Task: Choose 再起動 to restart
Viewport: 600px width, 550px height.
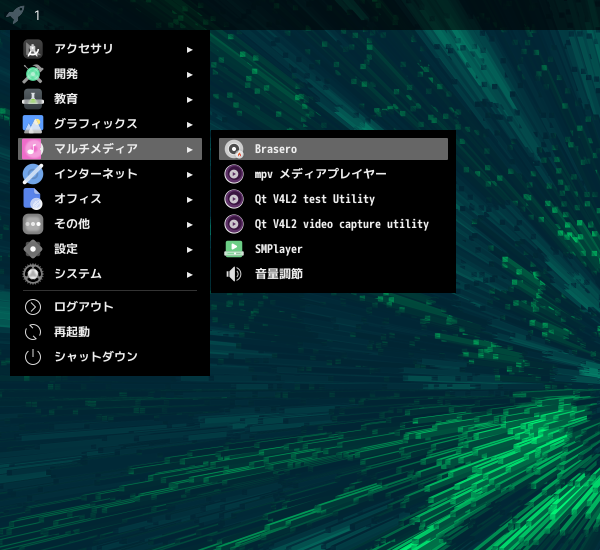Action: pos(110,332)
